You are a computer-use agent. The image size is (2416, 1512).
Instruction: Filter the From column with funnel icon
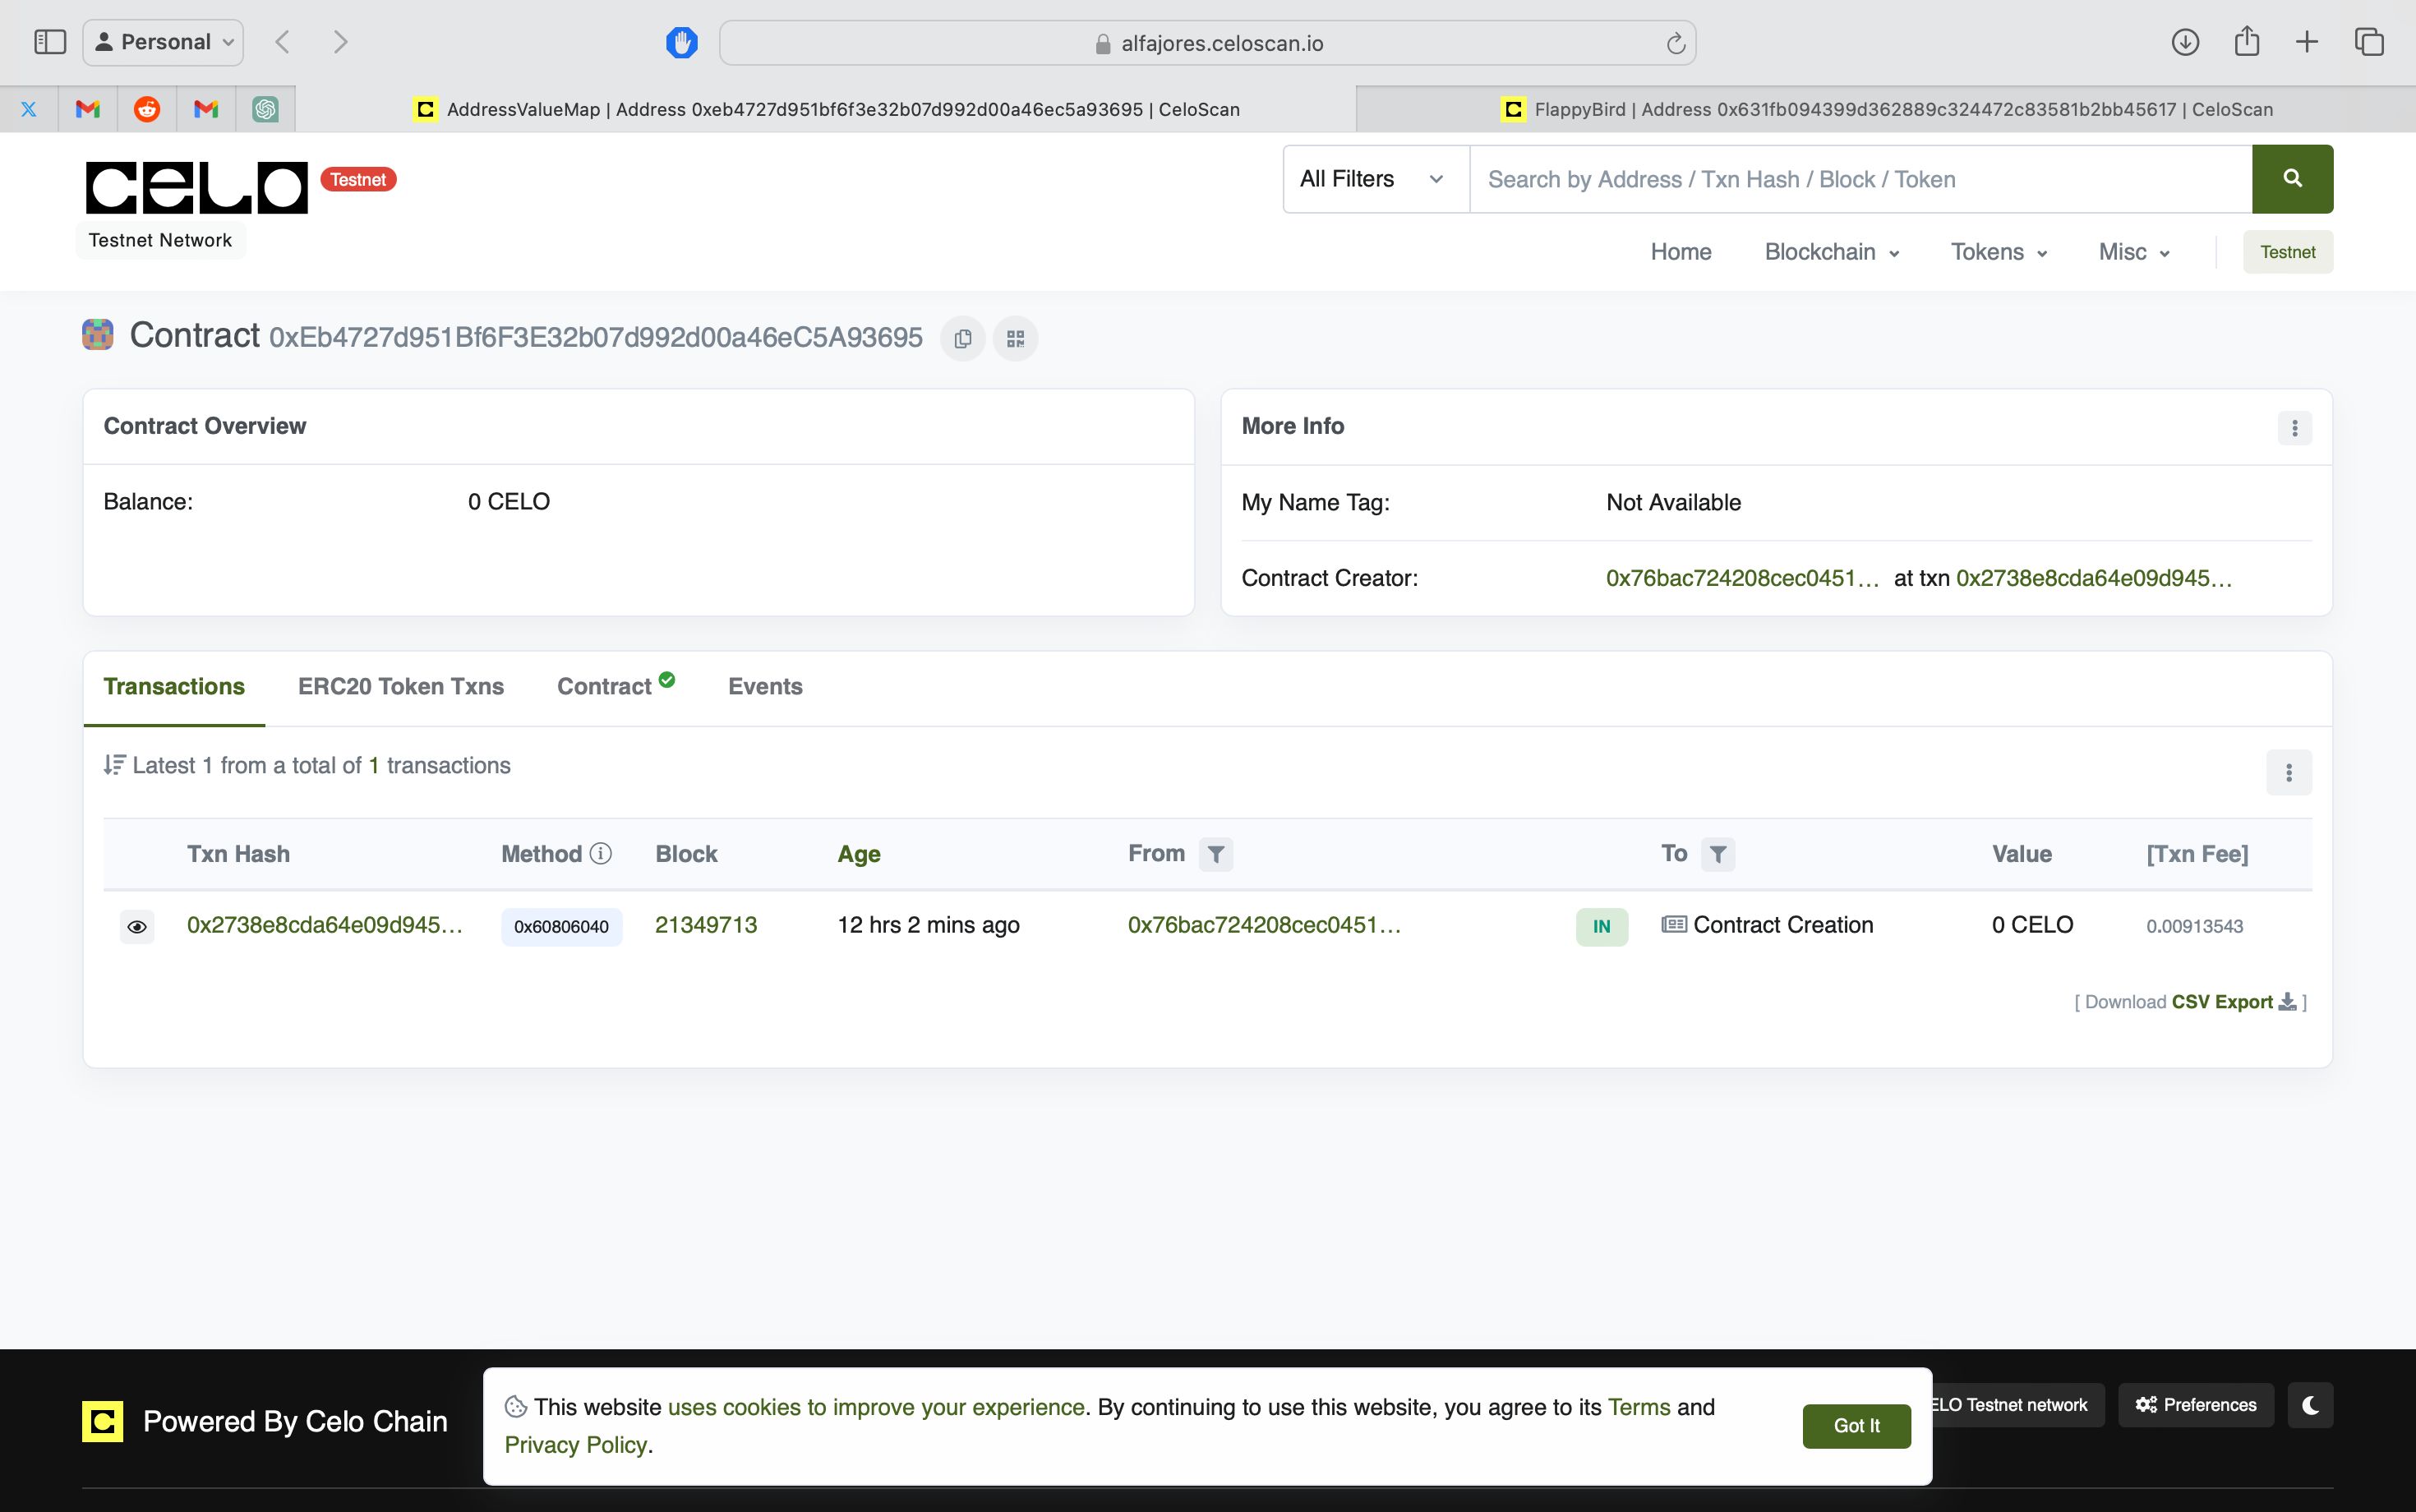tap(1216, 854)
